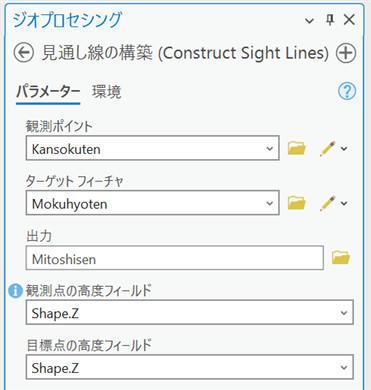
Task: Expand the Kansokuten dropdown list
Action: pyautogui.click(x=270, y=148)
